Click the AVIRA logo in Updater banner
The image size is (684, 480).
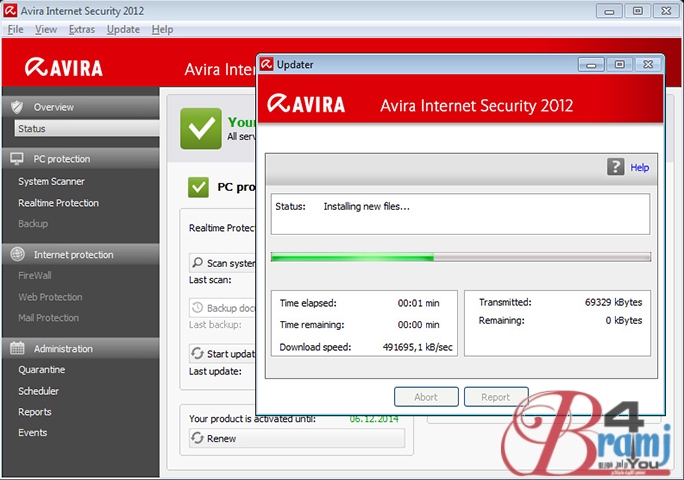pyautogui.click(x=306, y=104)
